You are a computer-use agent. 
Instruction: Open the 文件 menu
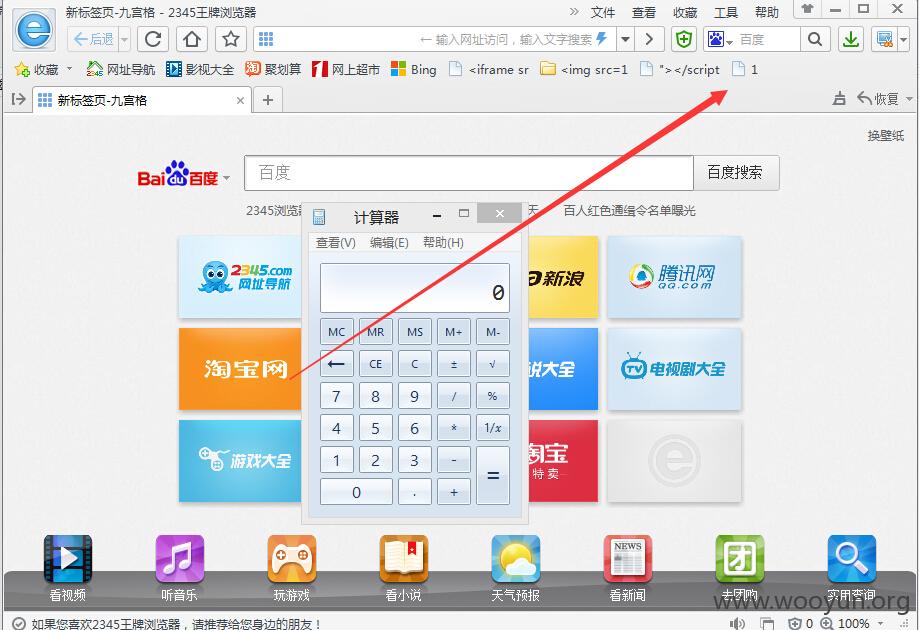[x=603, y=12]
